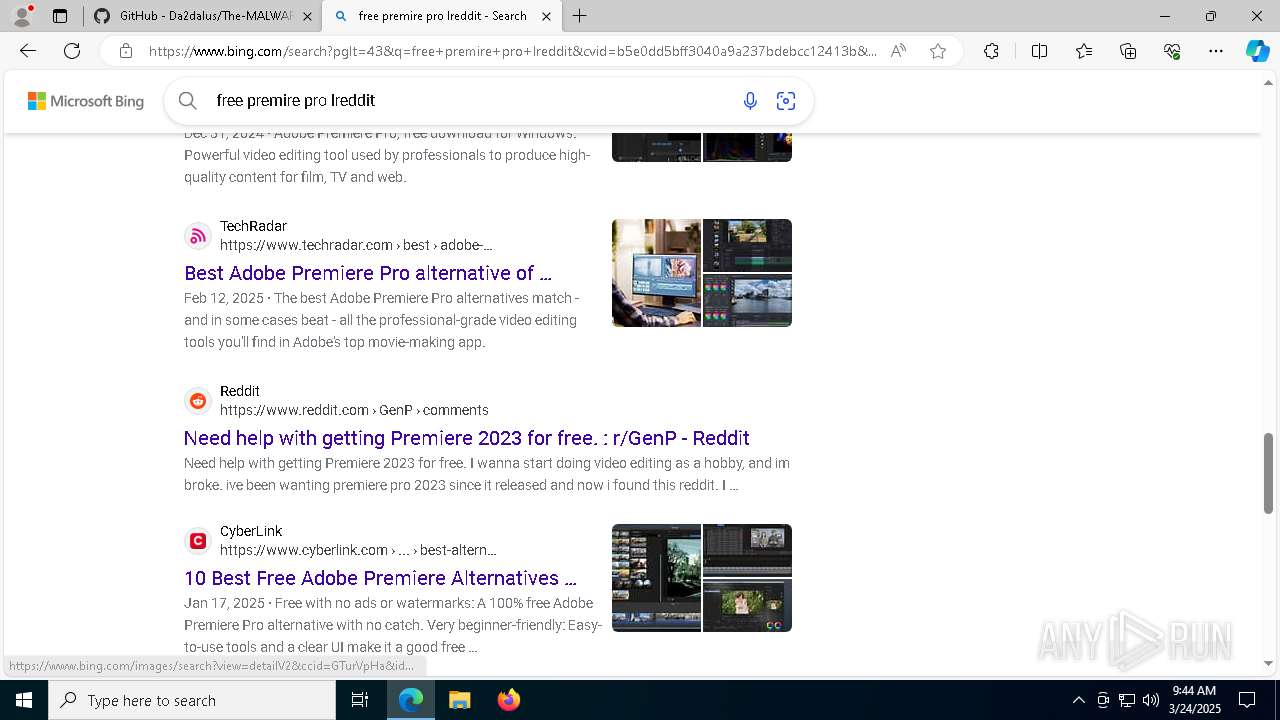
Task: Search by voice microphone icon
Action: (750, 100)
